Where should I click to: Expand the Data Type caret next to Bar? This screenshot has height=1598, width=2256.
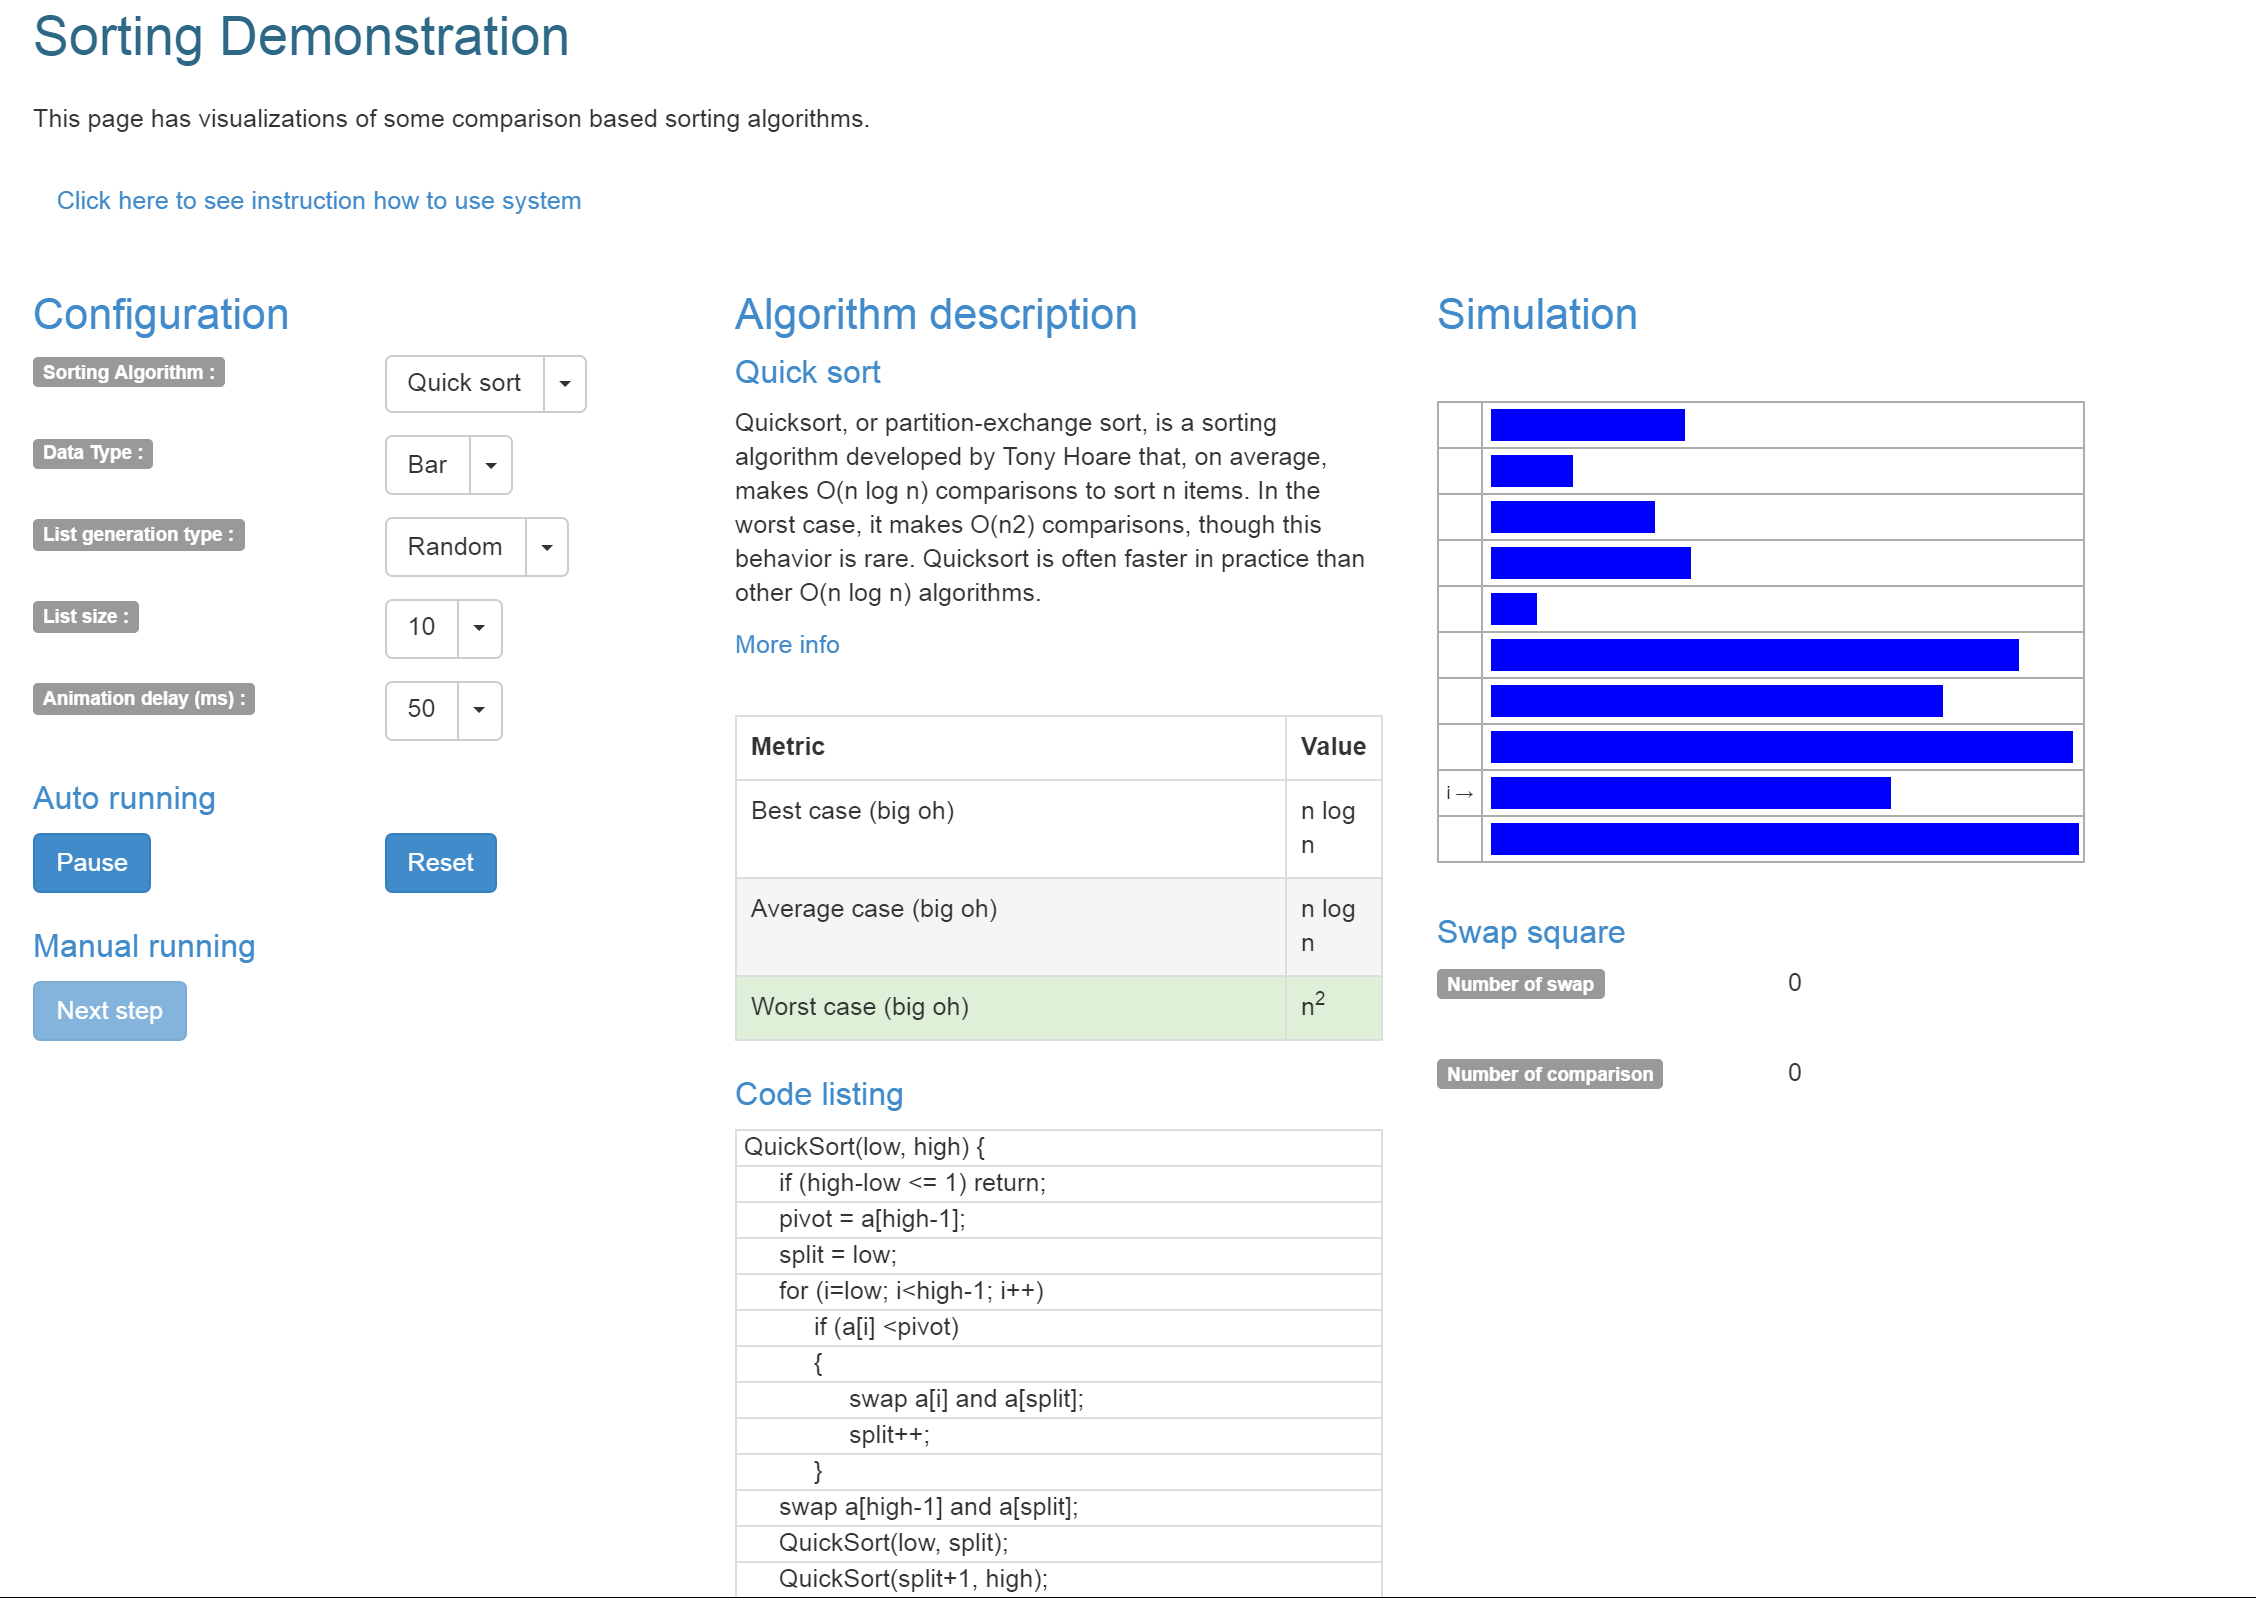pos(491,466)
